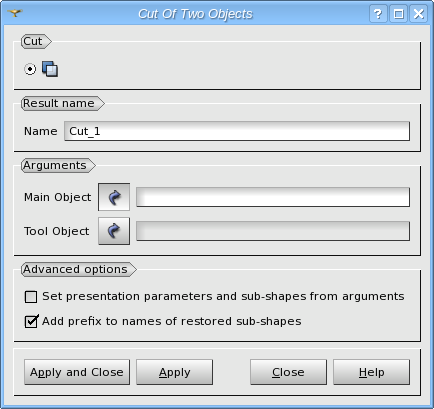The width and height of the screenshot is (434, 409).
Task: Click the Arguments group label
Action: (55, 165)
